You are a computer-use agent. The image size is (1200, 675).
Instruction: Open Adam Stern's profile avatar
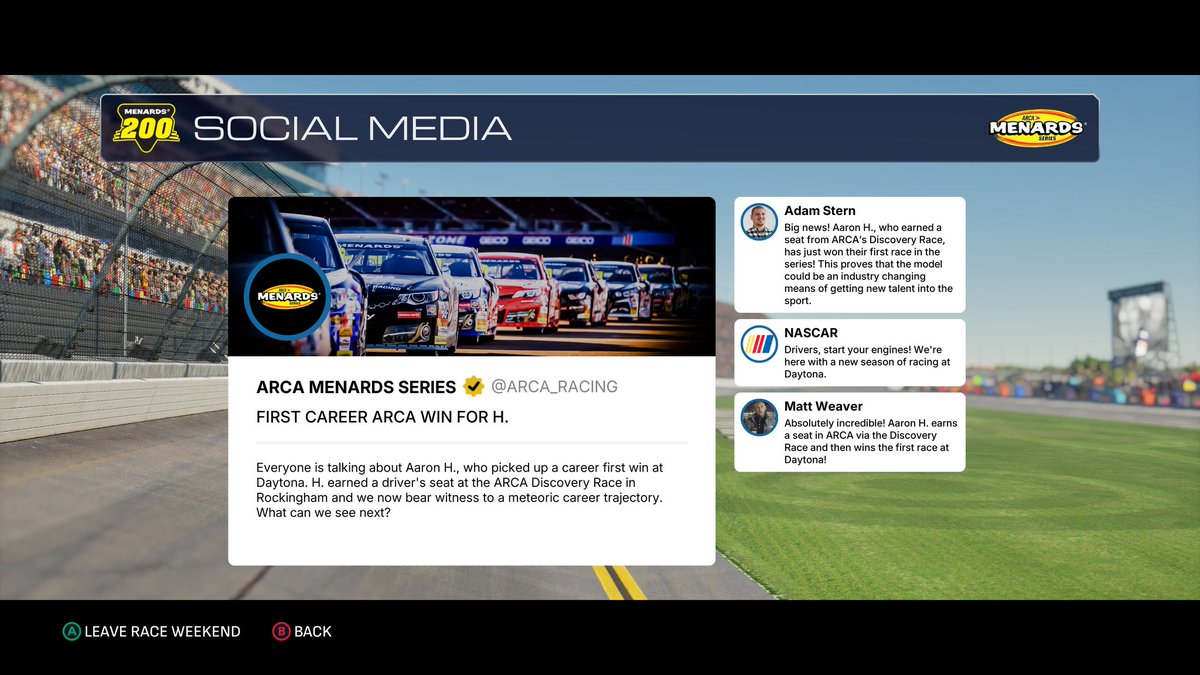click(759, 222)
